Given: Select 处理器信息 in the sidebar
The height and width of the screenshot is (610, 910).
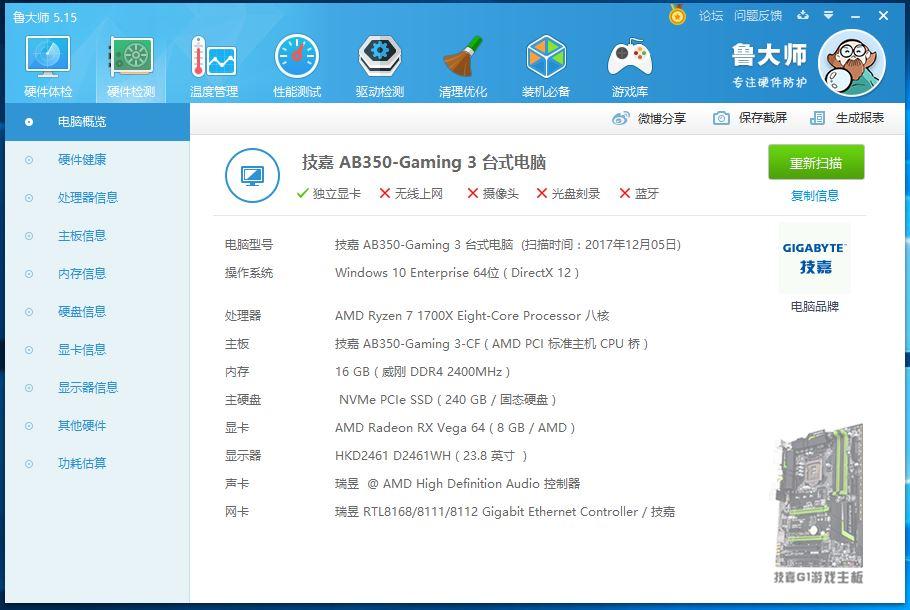Looking at the screenshot, I should [x=97, y=198].
